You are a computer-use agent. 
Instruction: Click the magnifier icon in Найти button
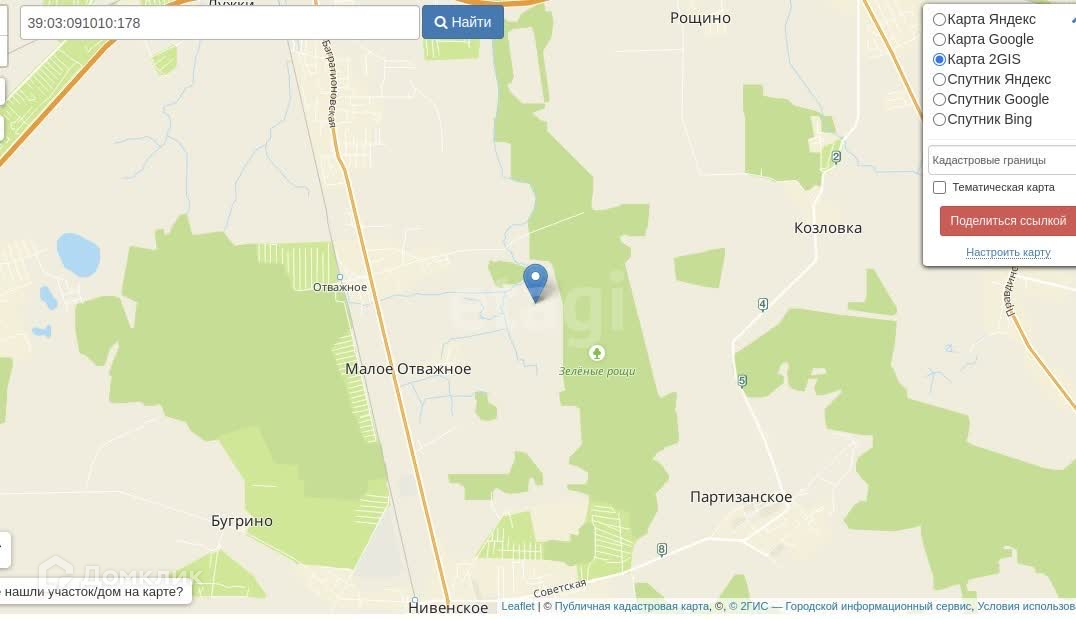tap(441, 23)
